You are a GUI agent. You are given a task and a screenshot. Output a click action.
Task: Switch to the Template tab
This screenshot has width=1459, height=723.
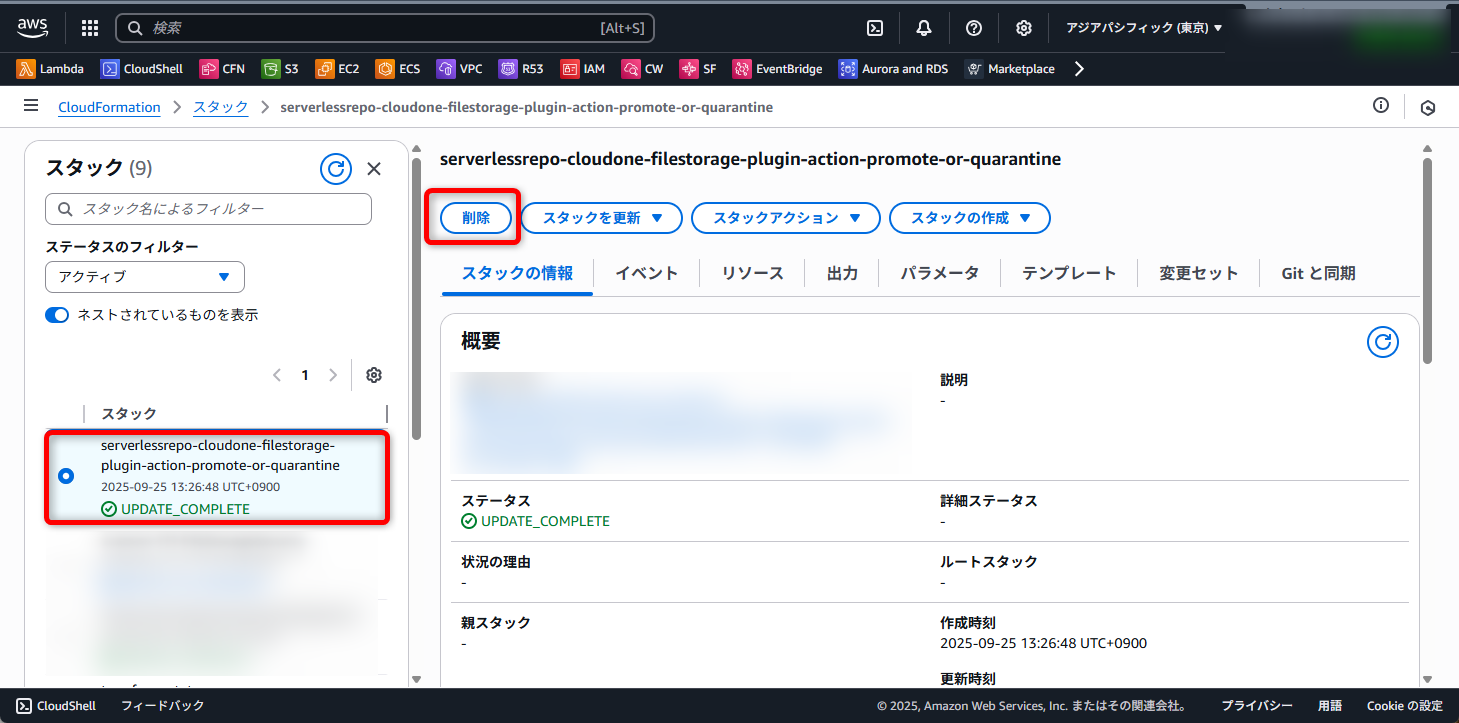[1068, 273]
